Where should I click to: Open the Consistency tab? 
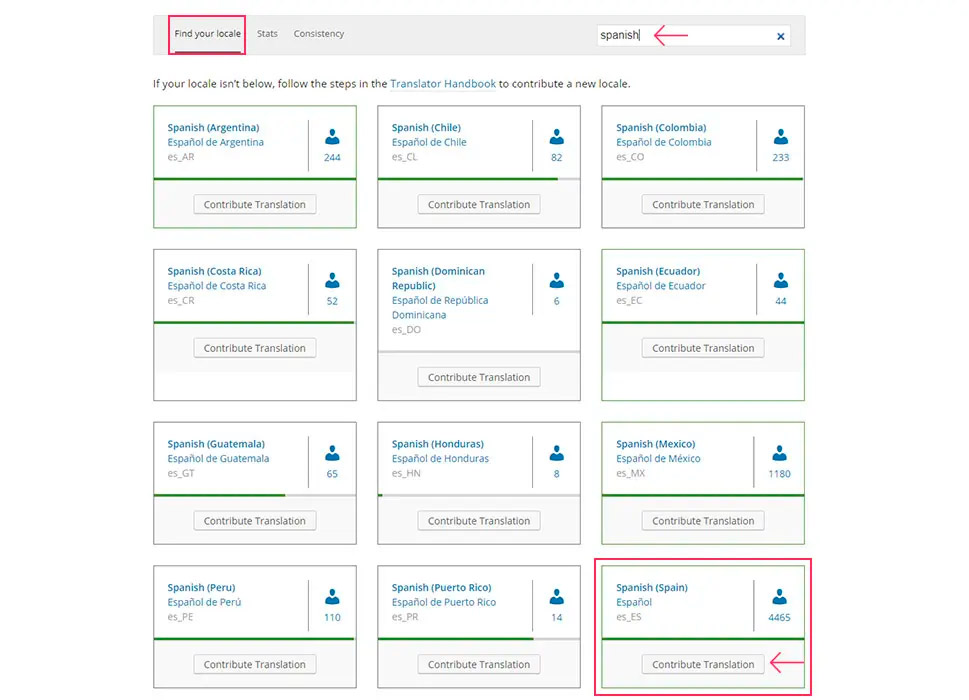(318, 34)
